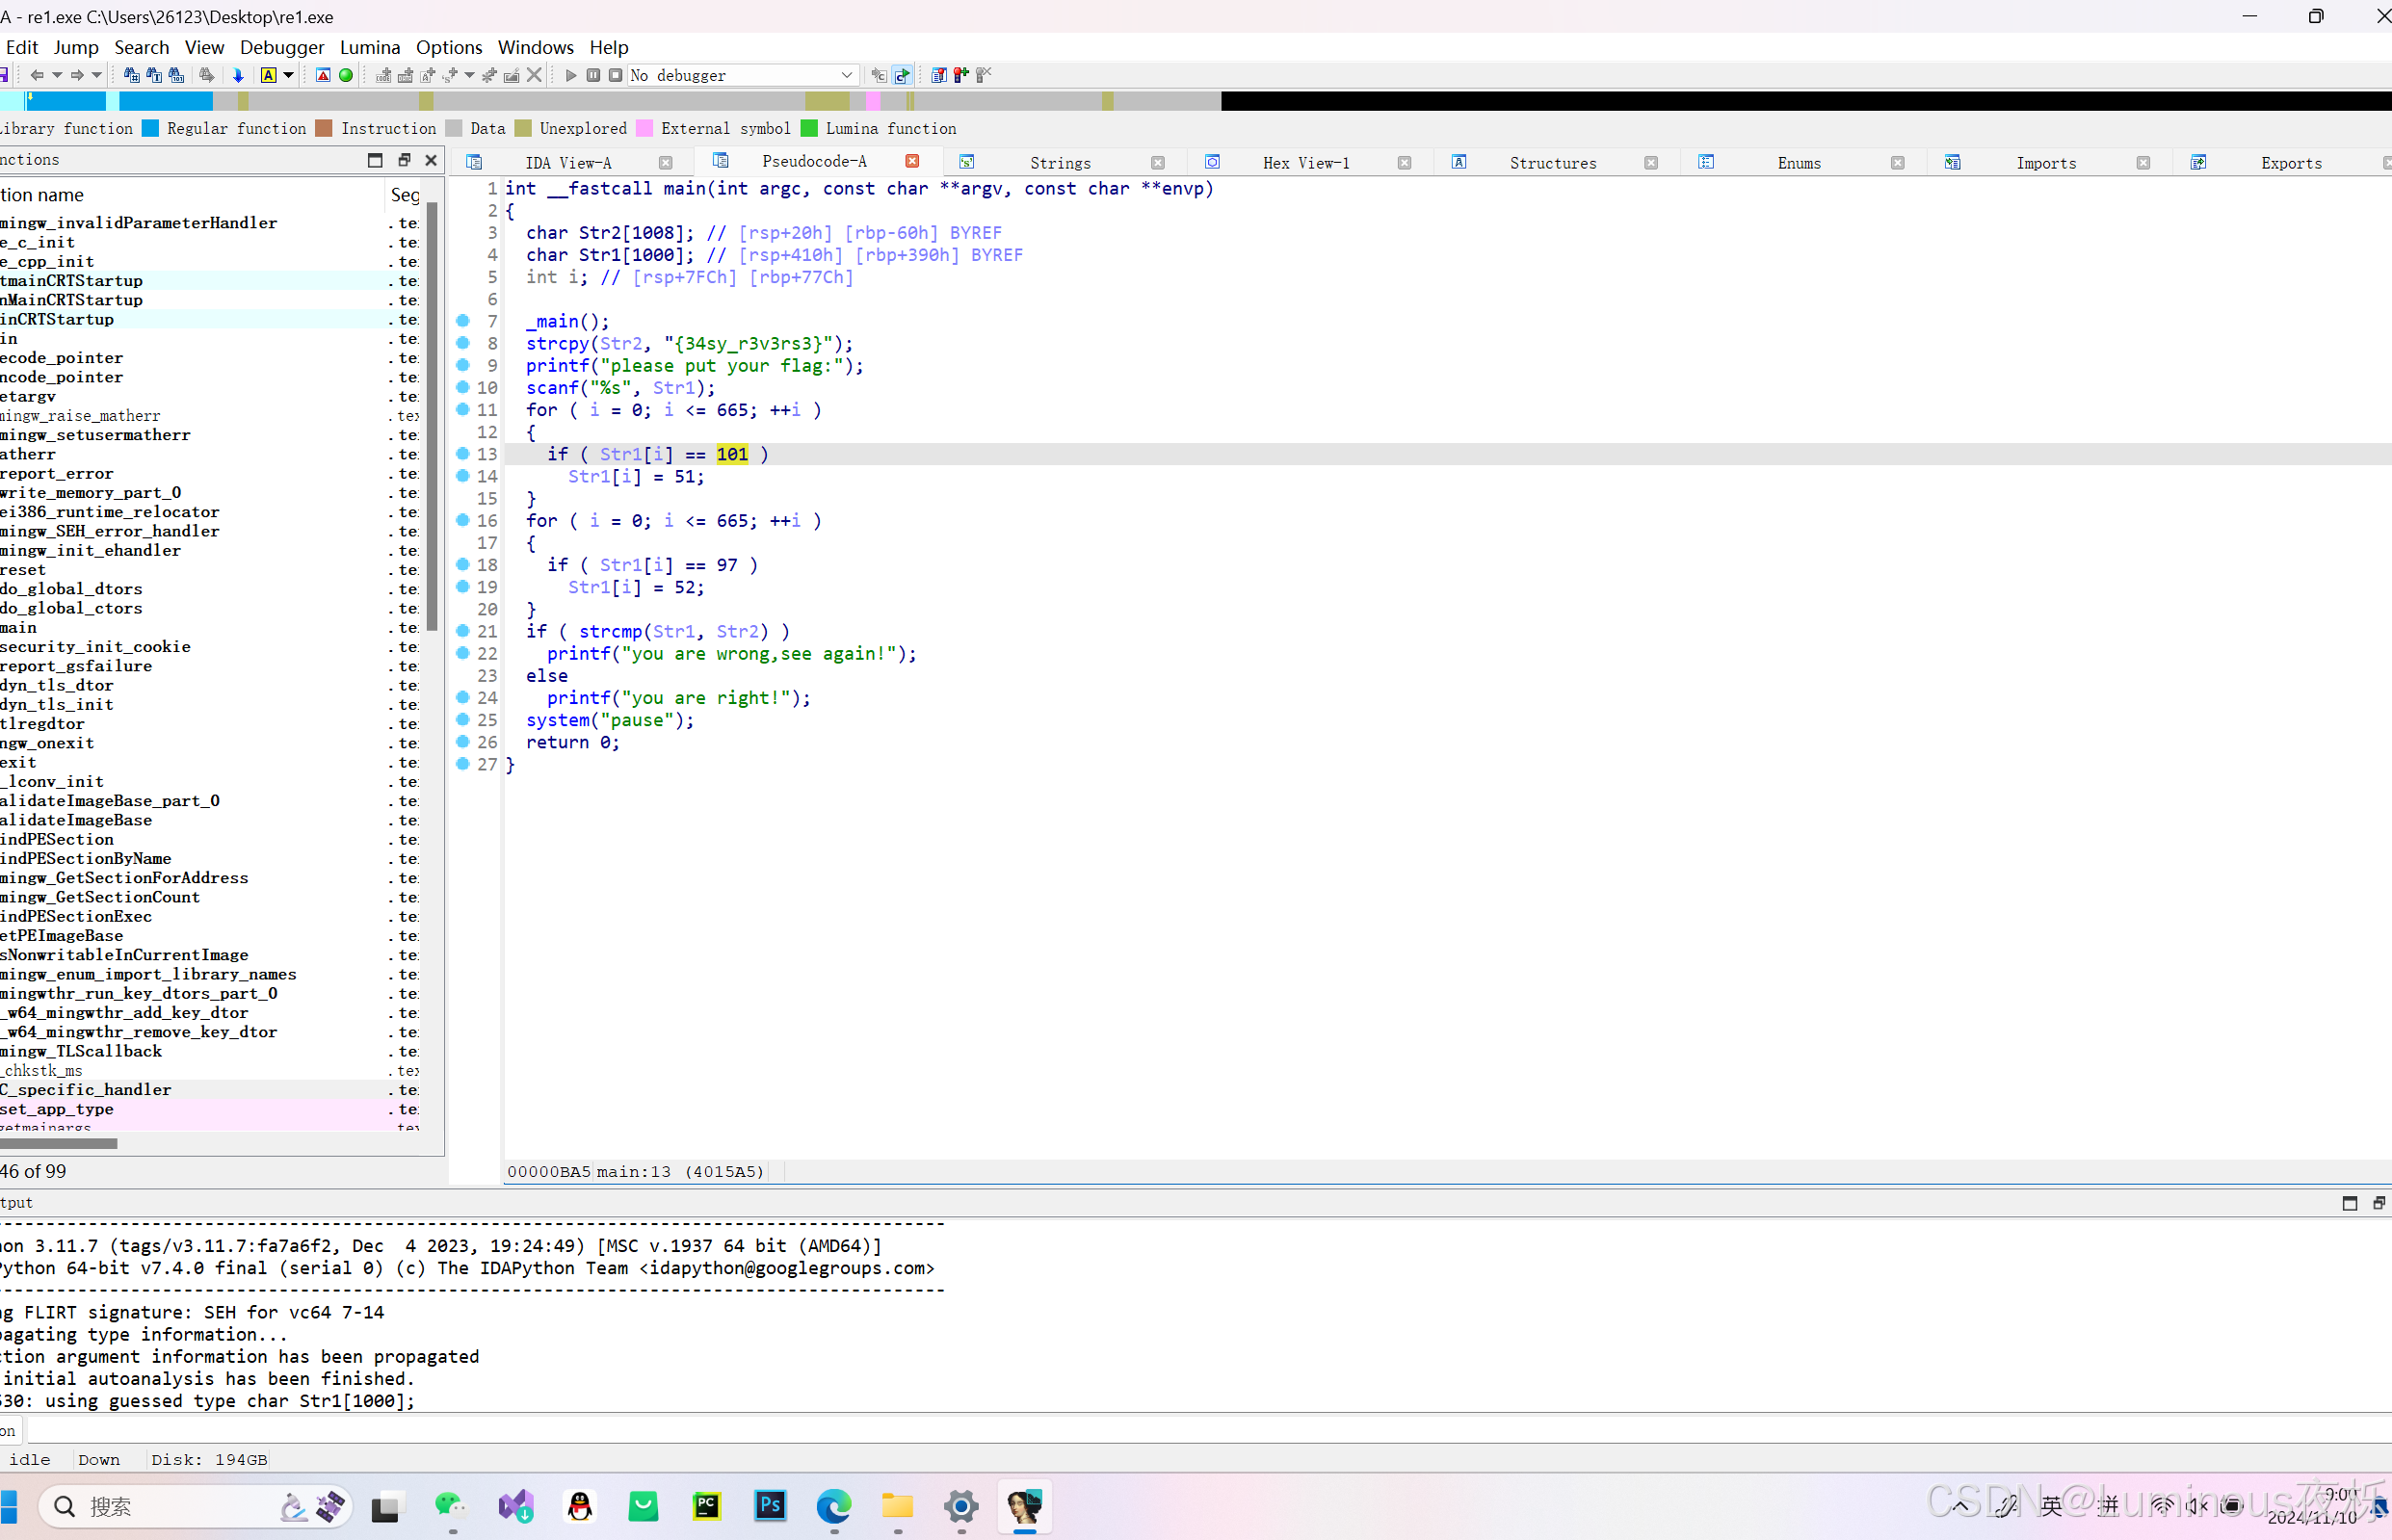Switch to the Strings tab
Image resolution: width=2392 pixels, height=1540 pixels.
coord(1060,163)
